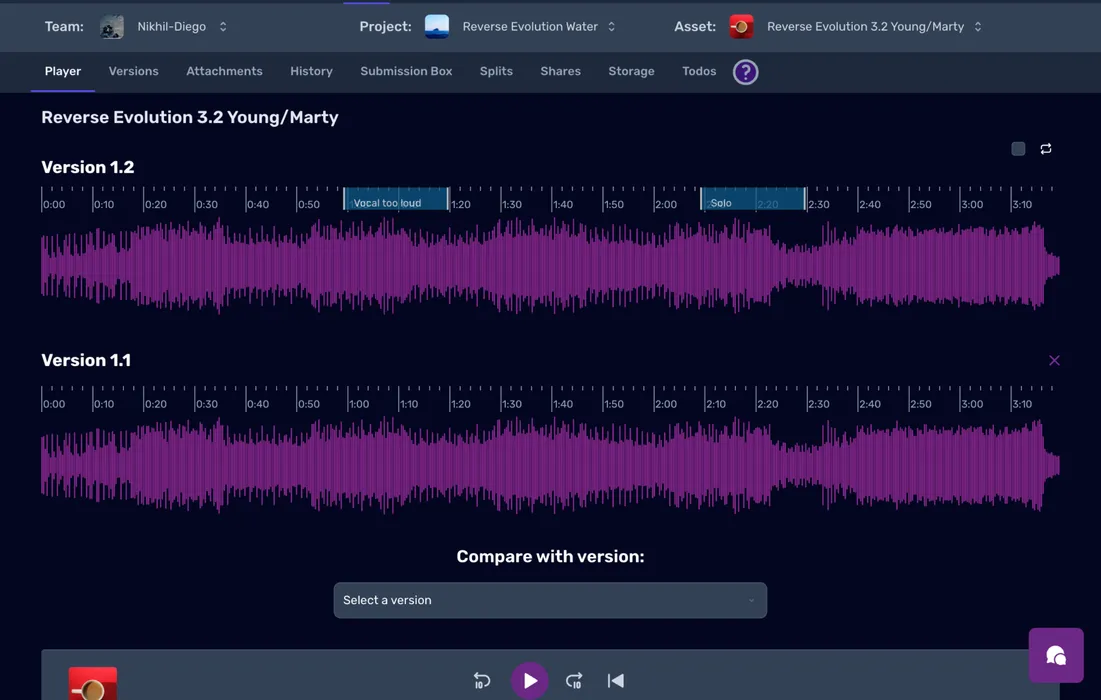Image resolution: width=1101 pixels, height=700 pixels.
Task: Expand the Project selector dropdown
Action: pos(611,27)
